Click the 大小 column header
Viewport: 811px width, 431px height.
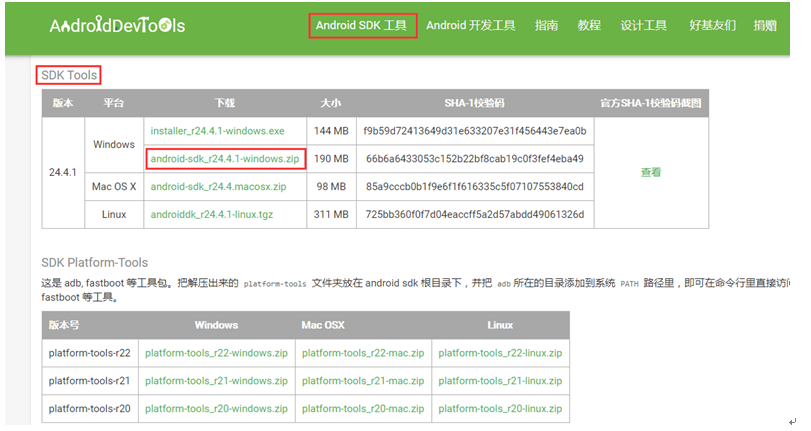(x=331, y=103)
